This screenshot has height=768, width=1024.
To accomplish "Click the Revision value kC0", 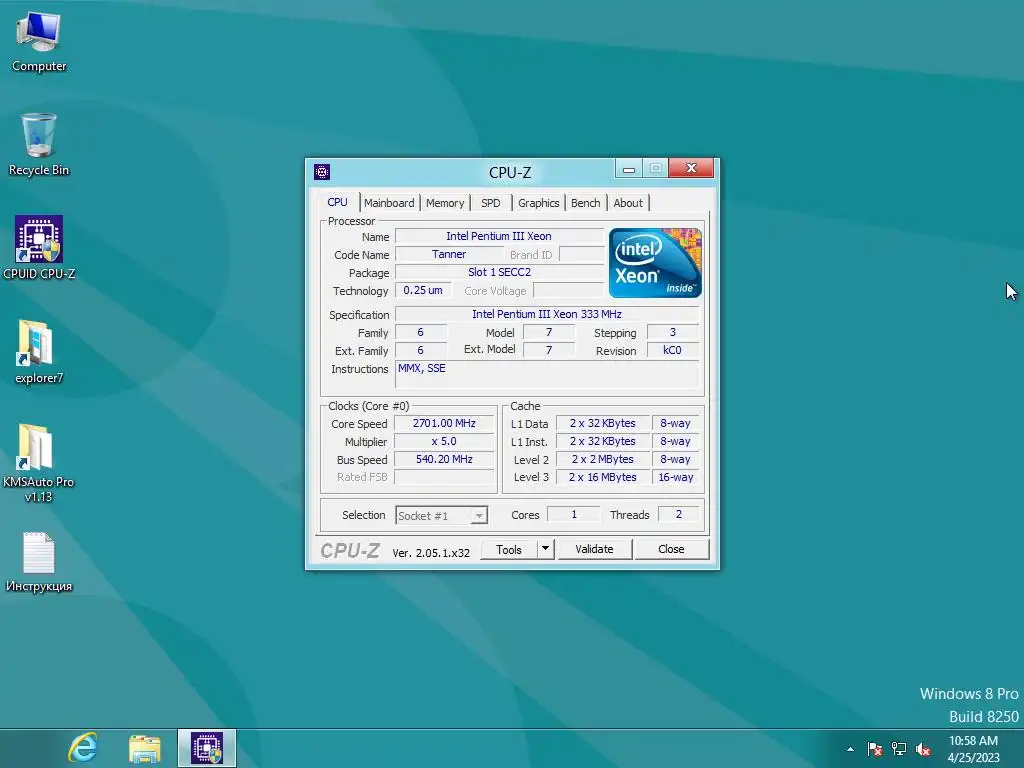I will (673, 350).
